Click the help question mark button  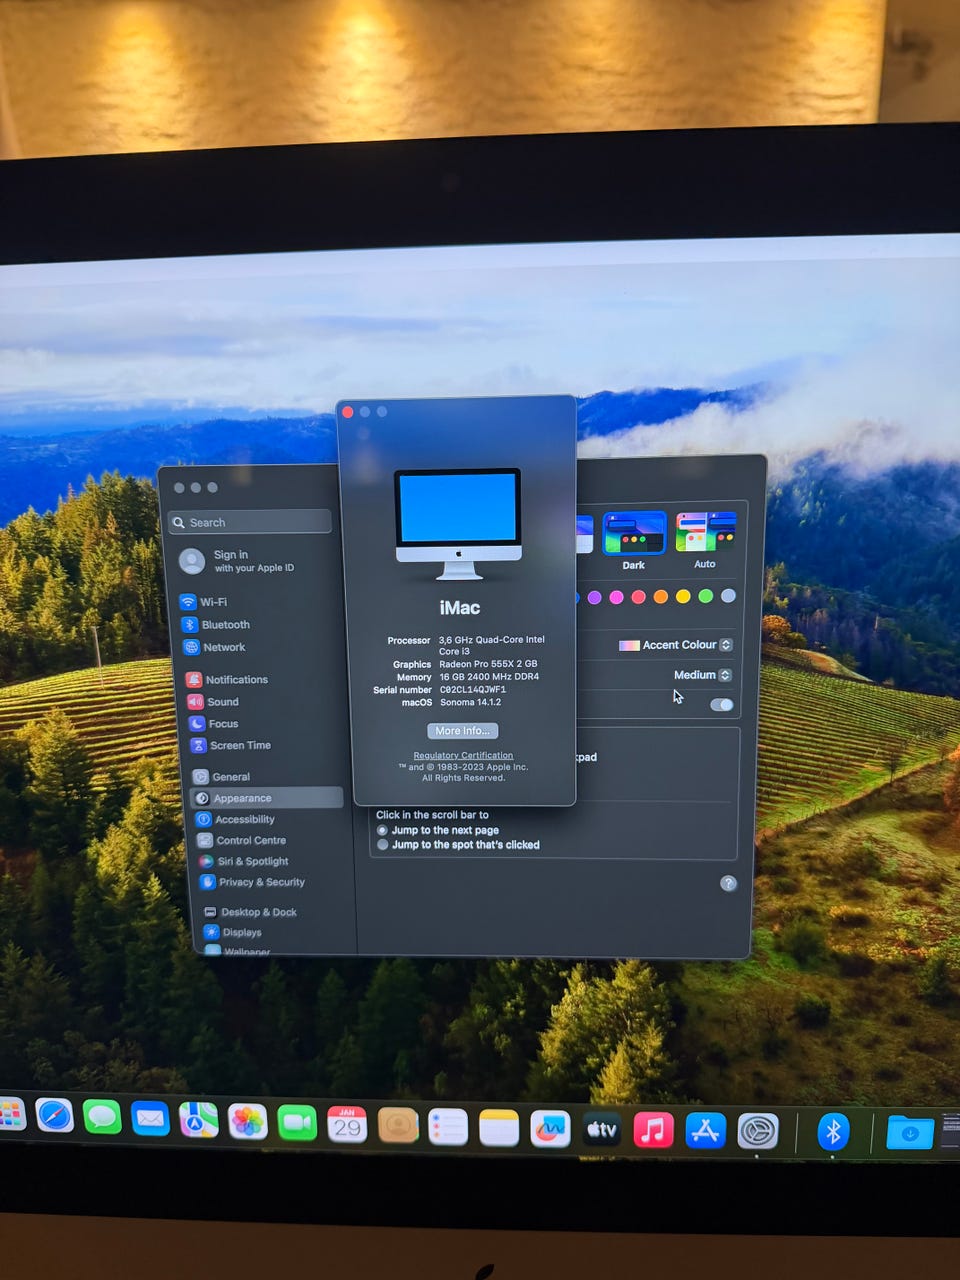pos(728,883)
